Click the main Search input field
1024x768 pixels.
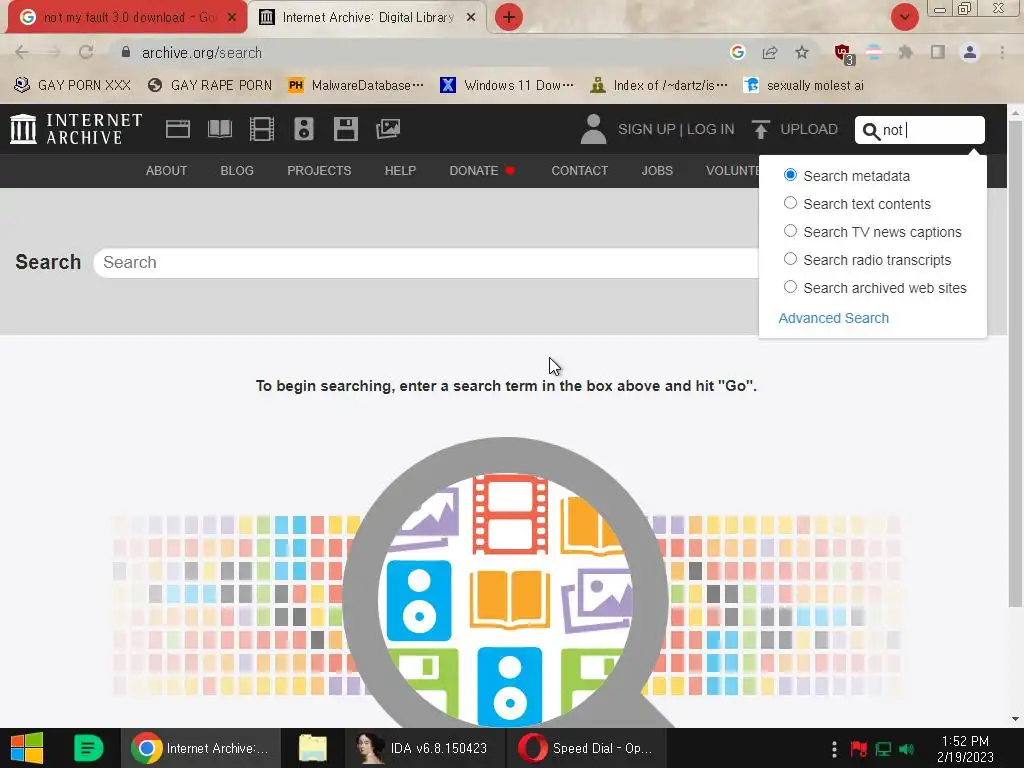click(x=426, y=263)
